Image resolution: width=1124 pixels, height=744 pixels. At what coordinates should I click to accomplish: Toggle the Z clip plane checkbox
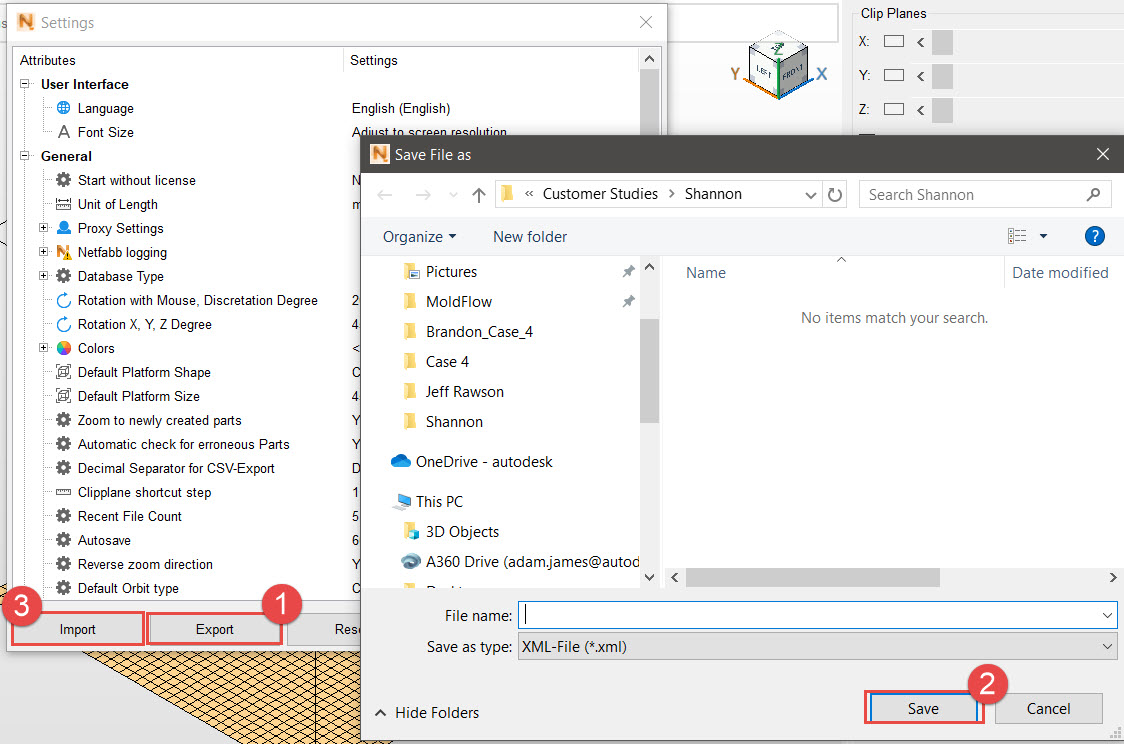(893, 109)
